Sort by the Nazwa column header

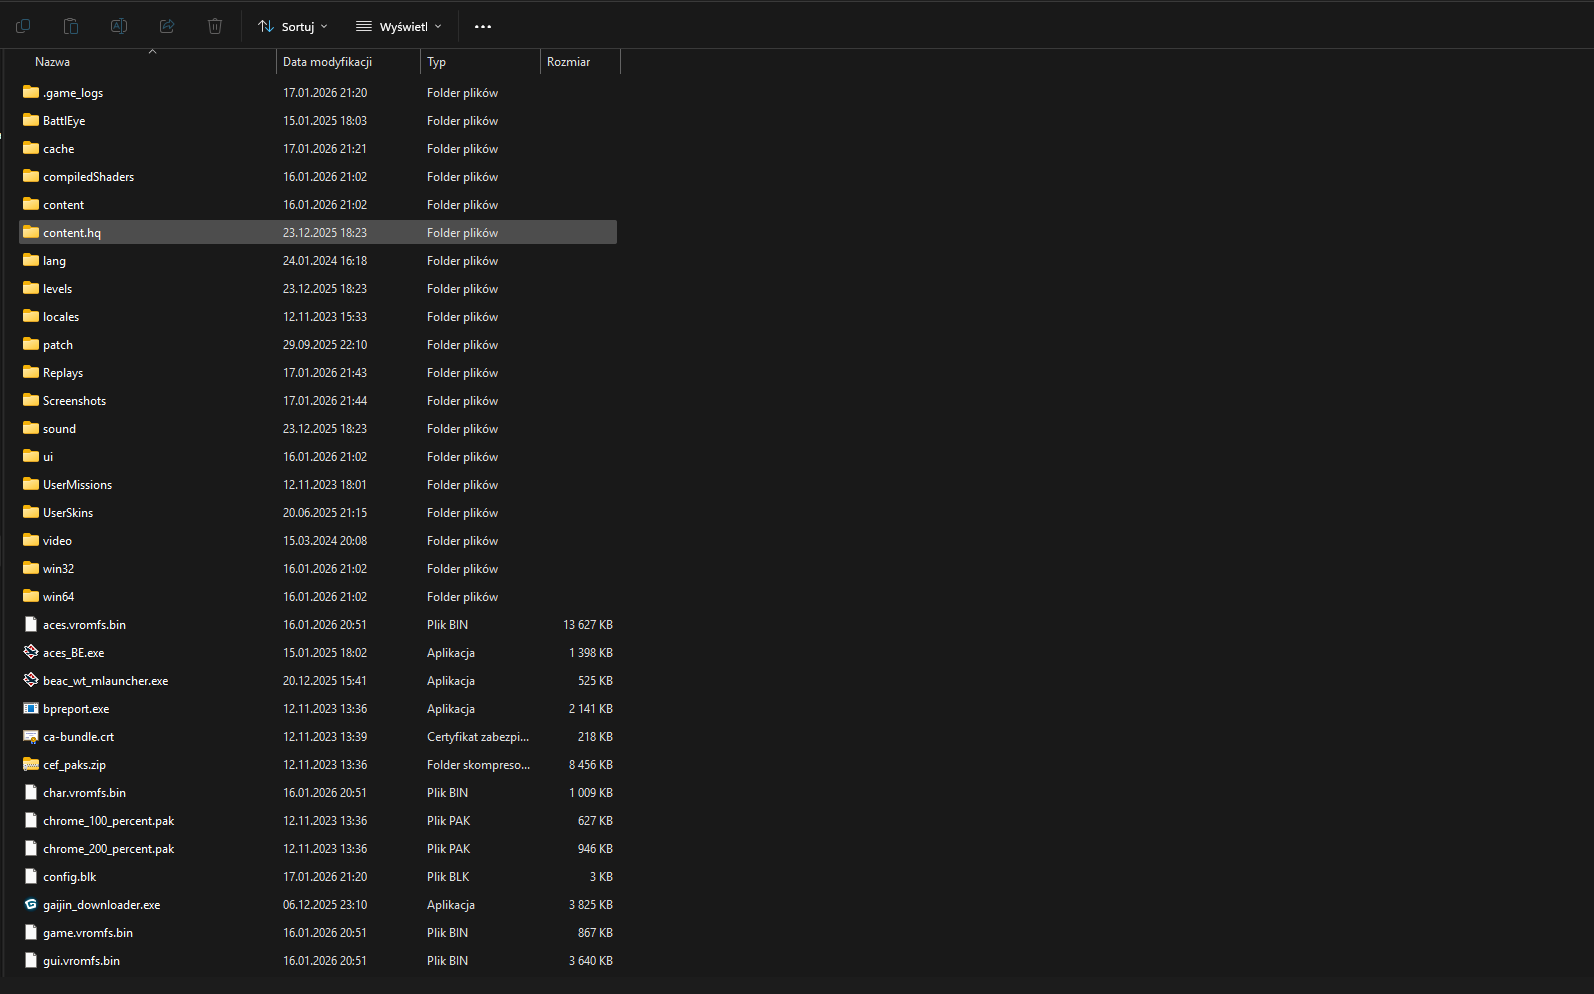[53, 62]
